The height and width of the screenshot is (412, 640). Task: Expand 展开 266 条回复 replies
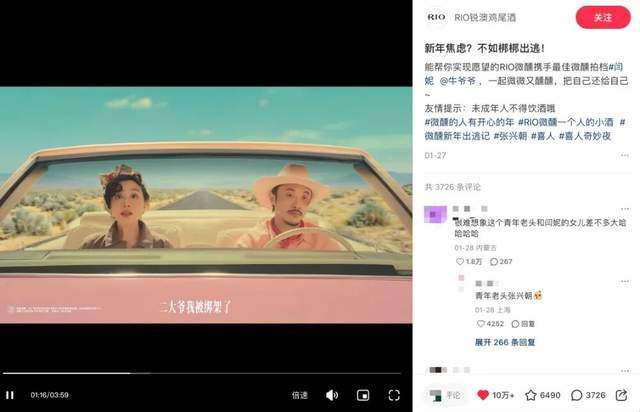(505, 342)
